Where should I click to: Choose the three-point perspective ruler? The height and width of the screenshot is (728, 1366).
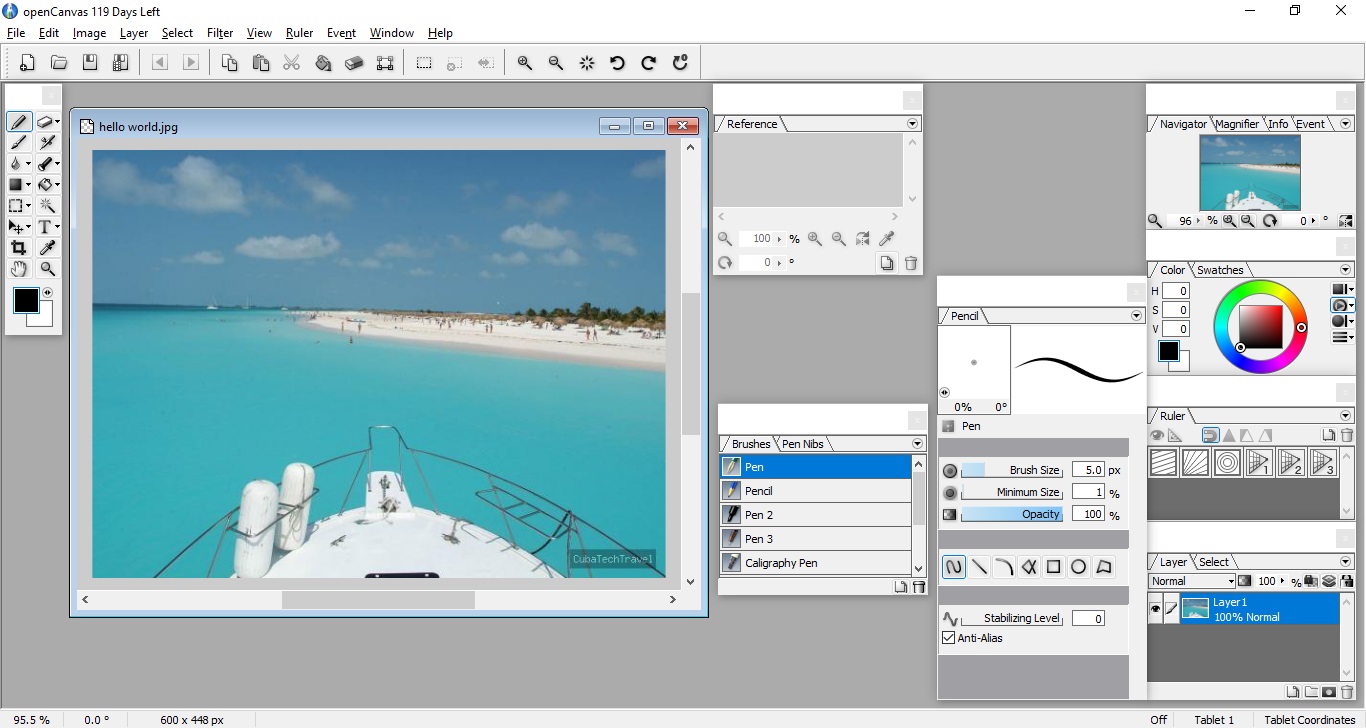1323,462
